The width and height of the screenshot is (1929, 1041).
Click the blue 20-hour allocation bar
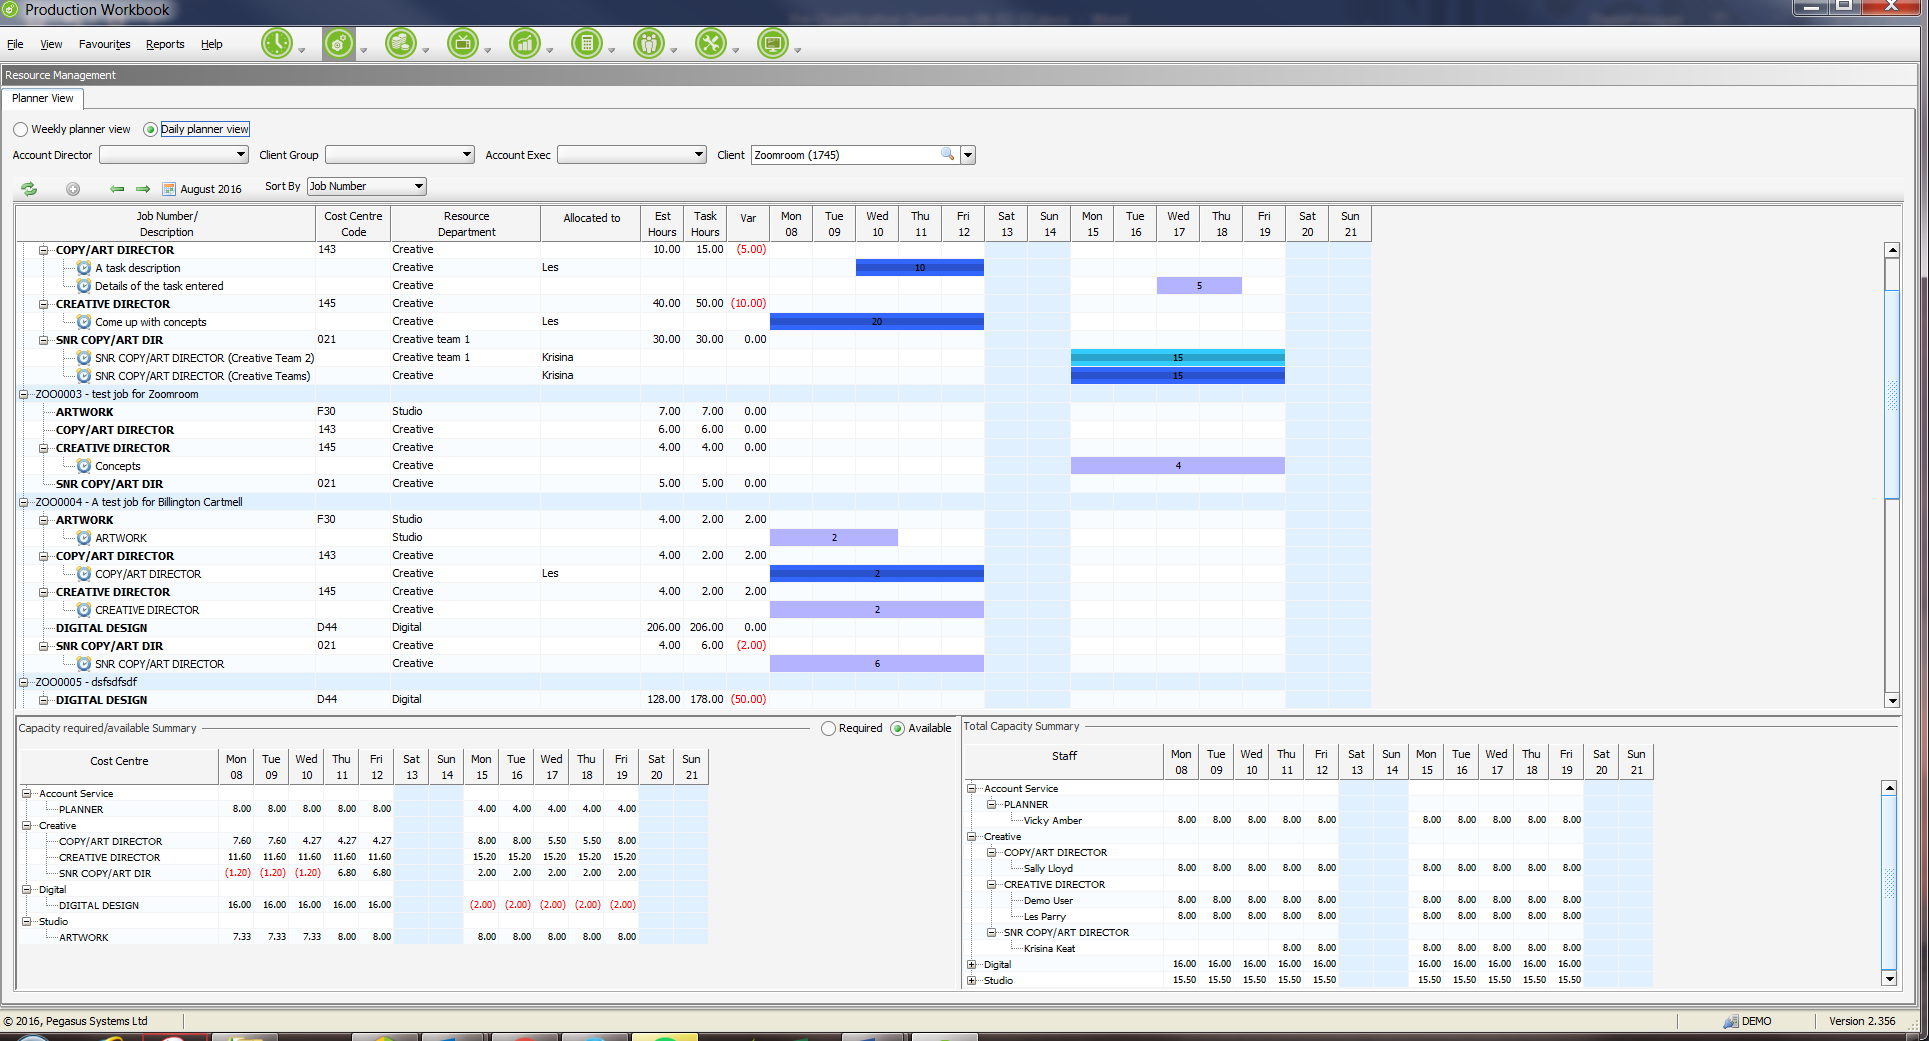click(876, 321)
